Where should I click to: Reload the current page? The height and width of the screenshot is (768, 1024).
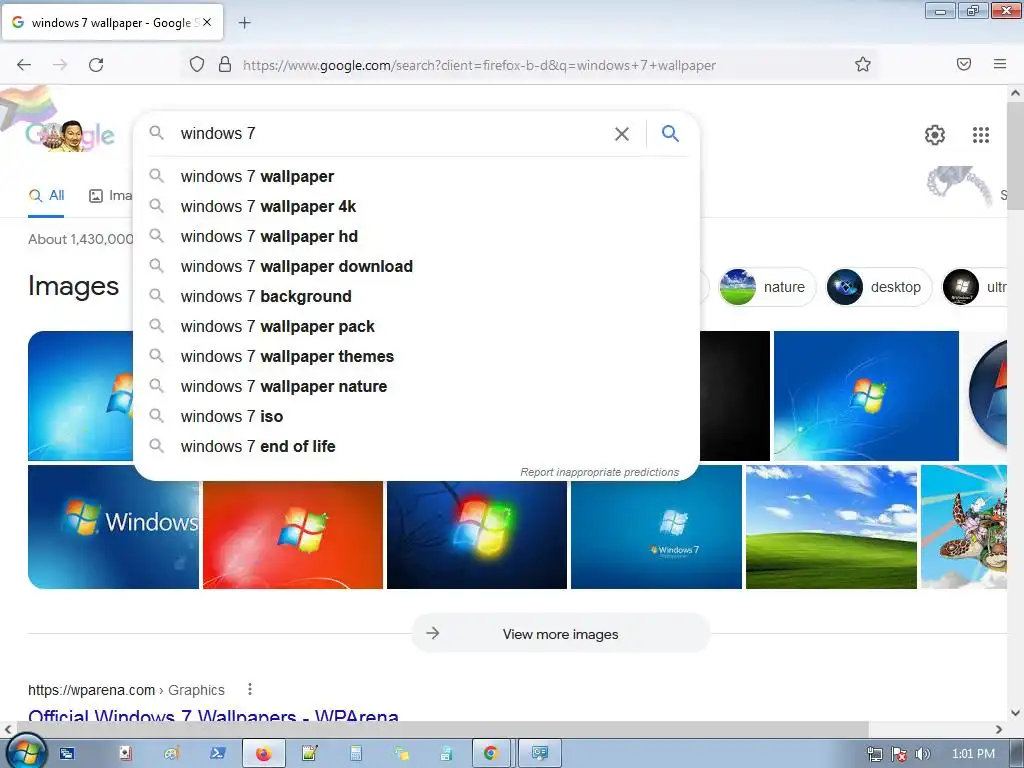pyautogui.click(x=96, y=65)
